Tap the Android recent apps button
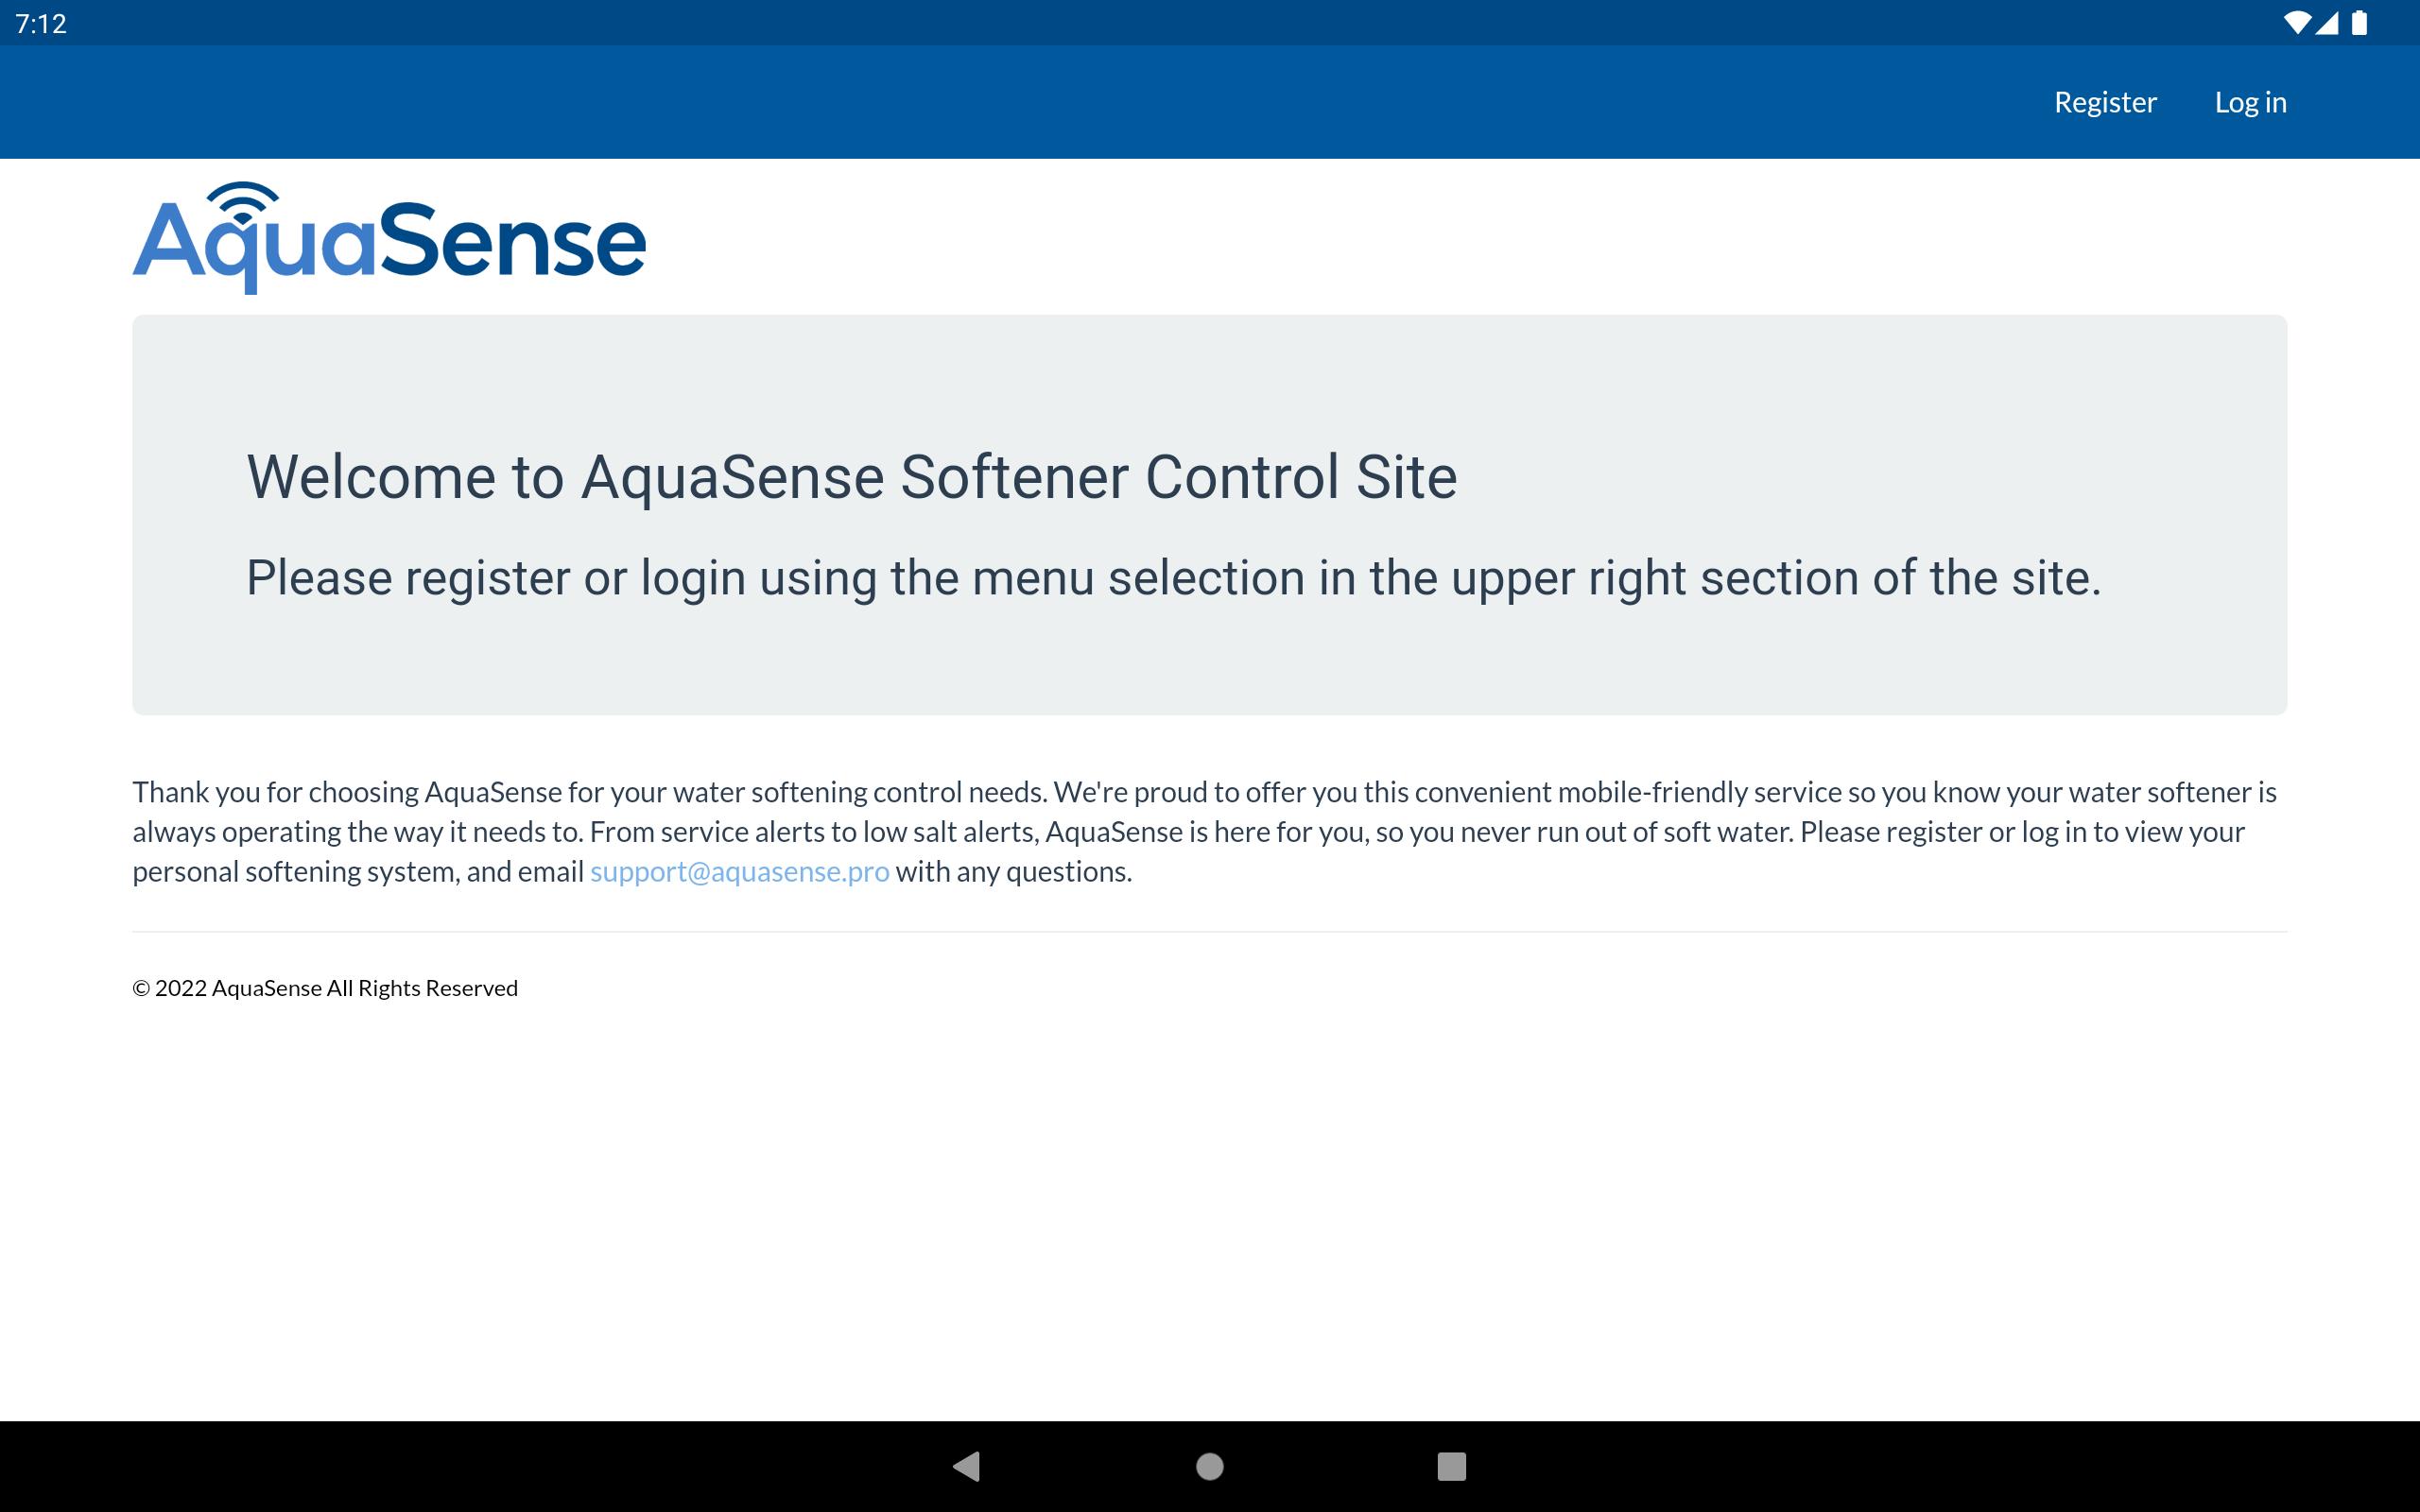Screen dimensions: 2420x1512 click(1451, 1466)
